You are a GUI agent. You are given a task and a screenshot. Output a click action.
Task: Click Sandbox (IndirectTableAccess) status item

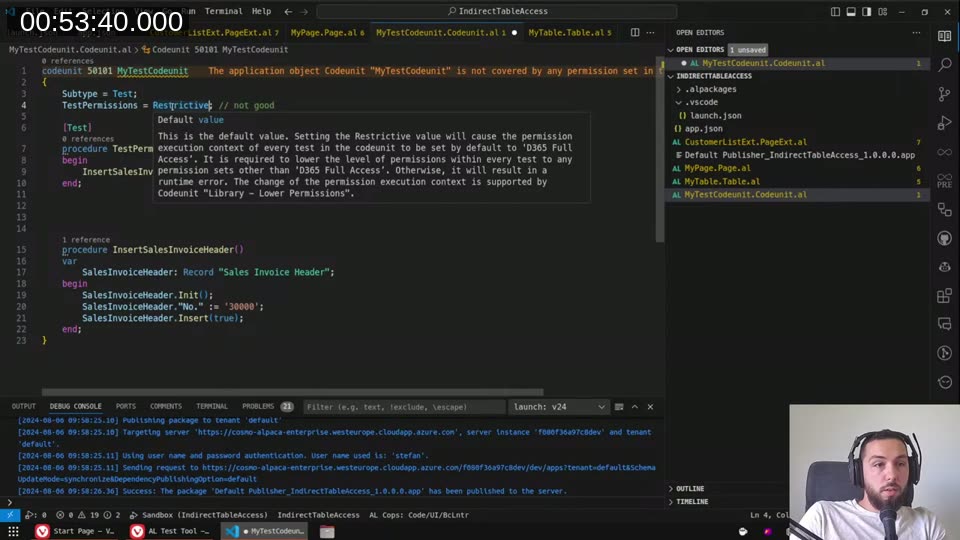(199, 515)
